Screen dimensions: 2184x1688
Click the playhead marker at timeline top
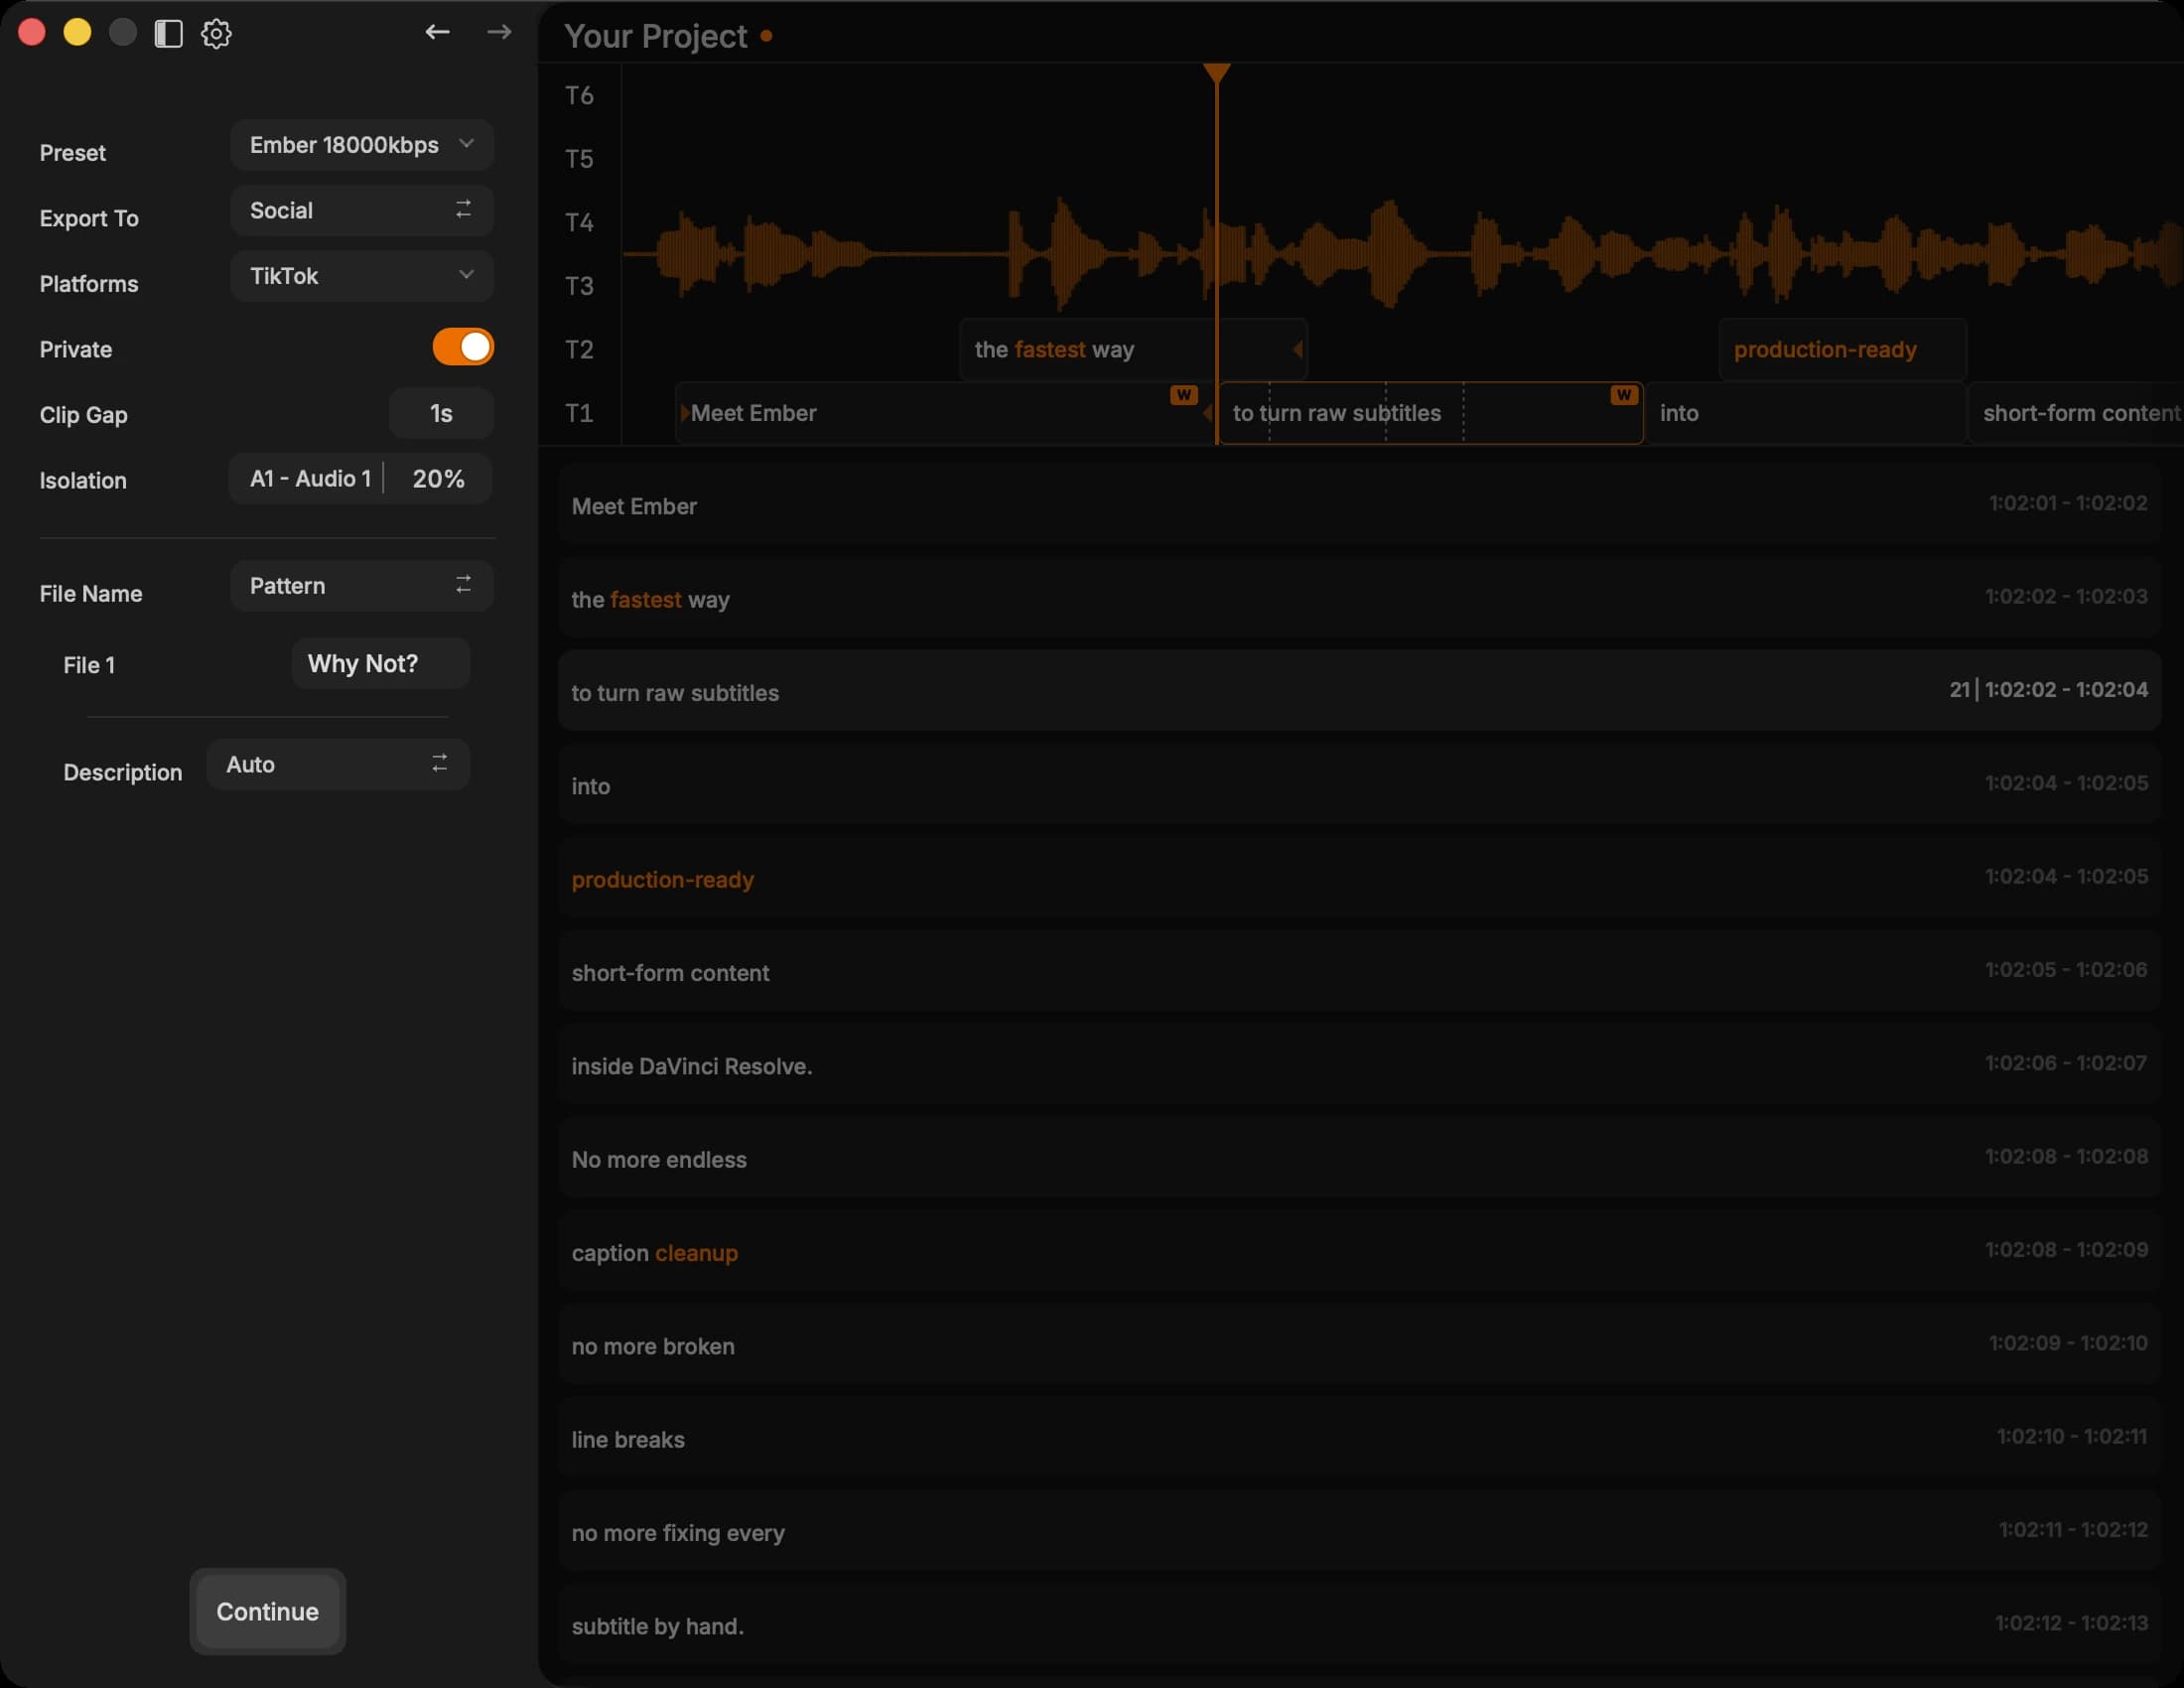tap(1216, 72)
